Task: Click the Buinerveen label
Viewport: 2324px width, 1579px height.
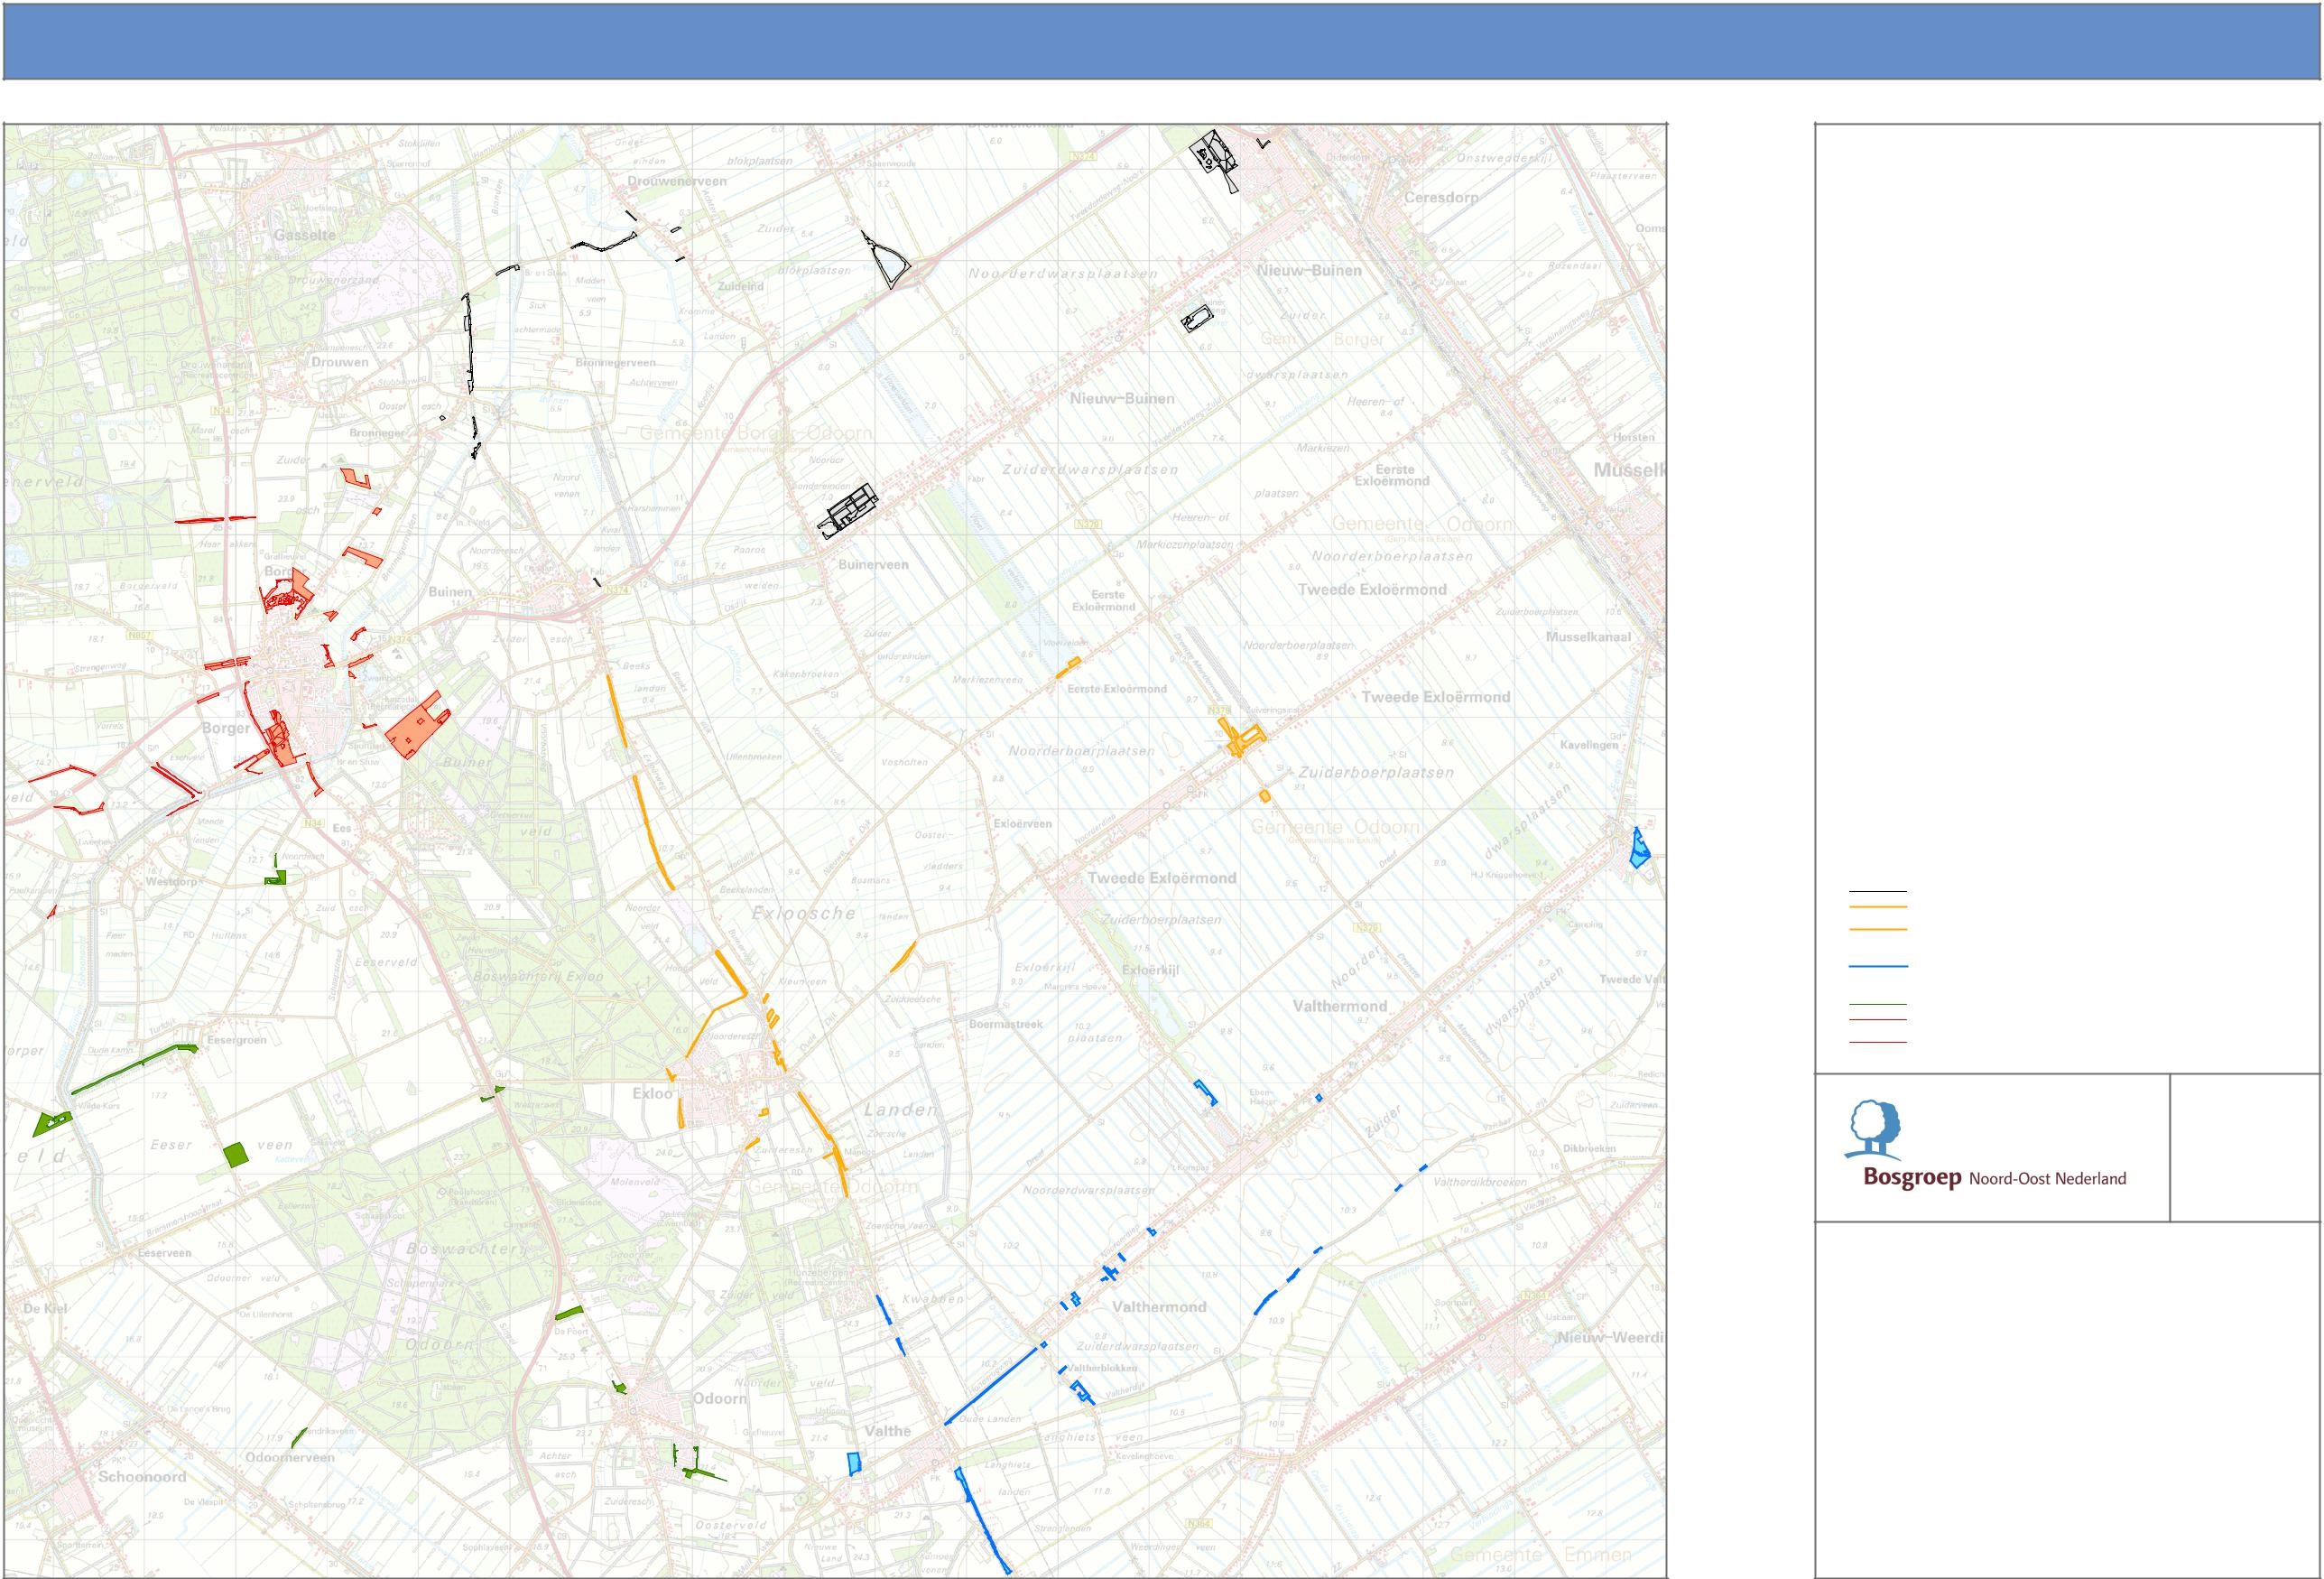Action: pos(873,564)
